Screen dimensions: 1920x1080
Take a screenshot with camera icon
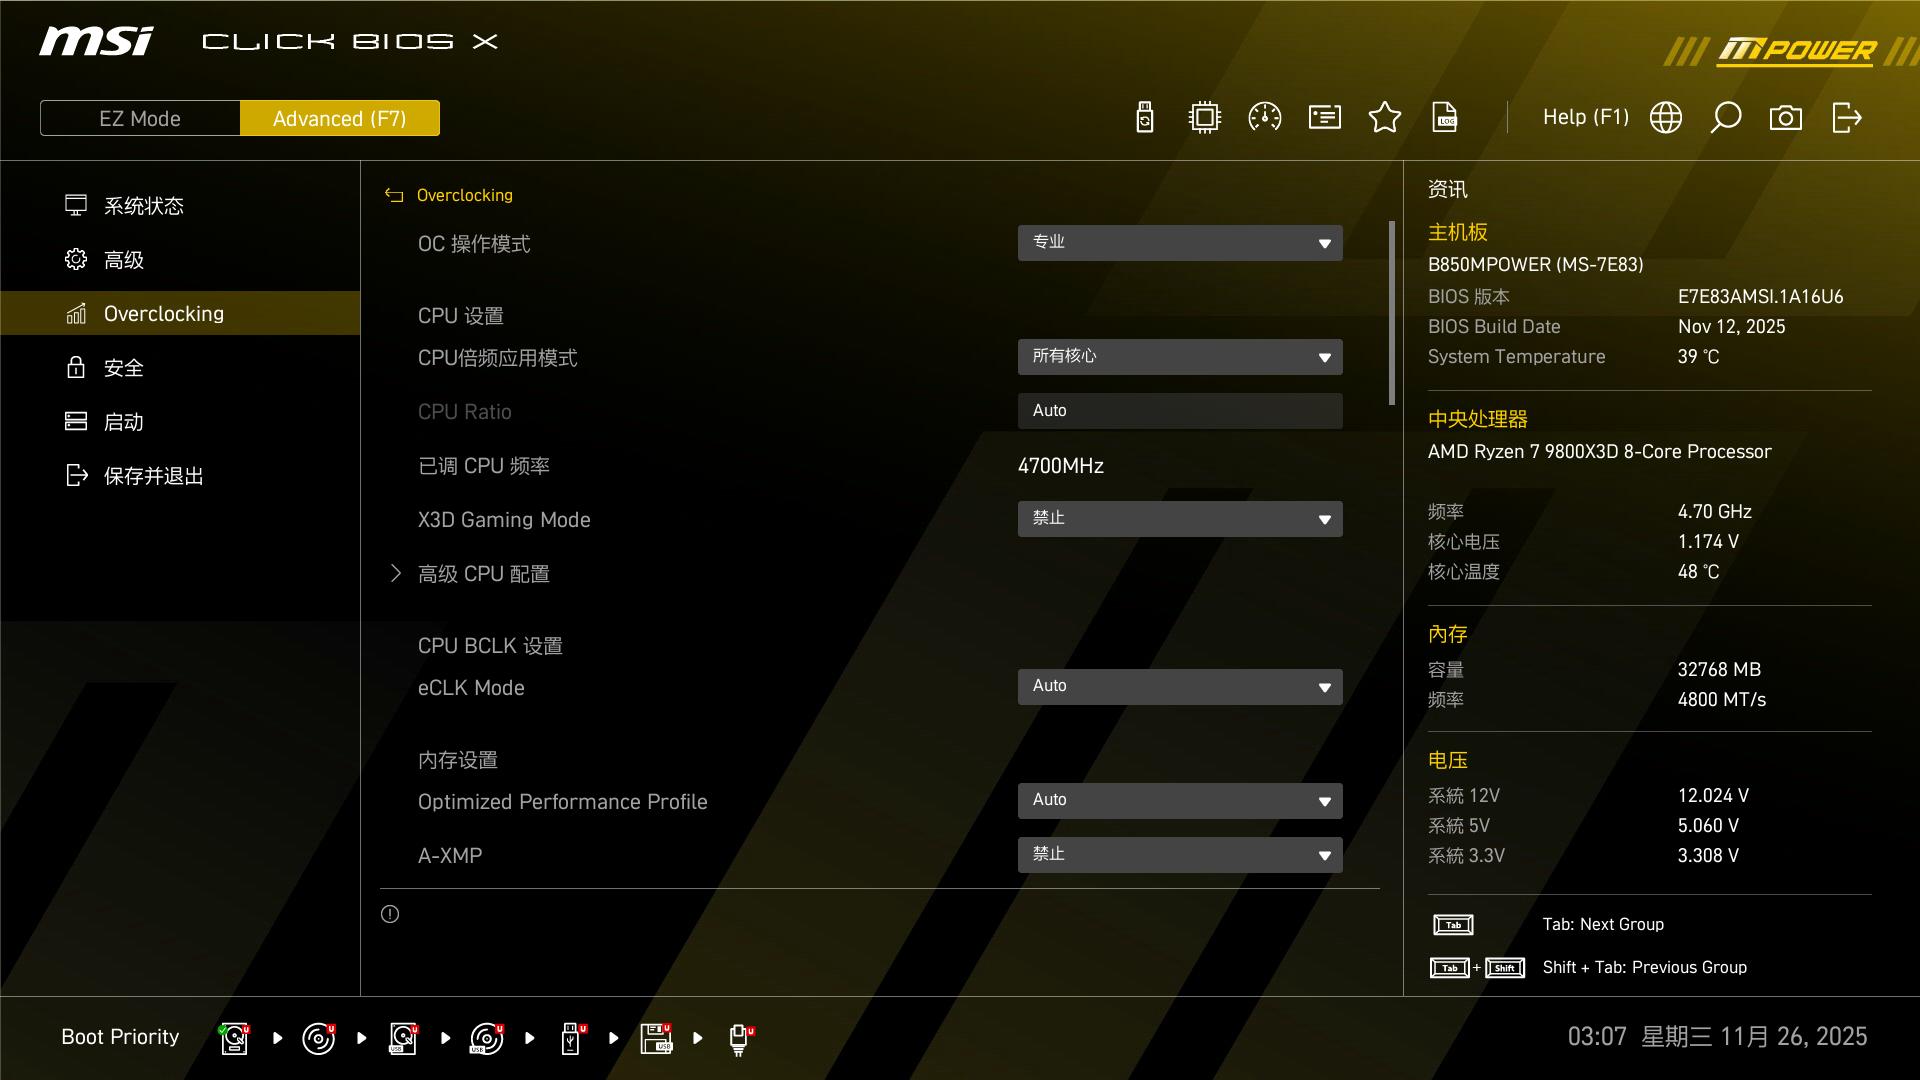coord(1785,118)
